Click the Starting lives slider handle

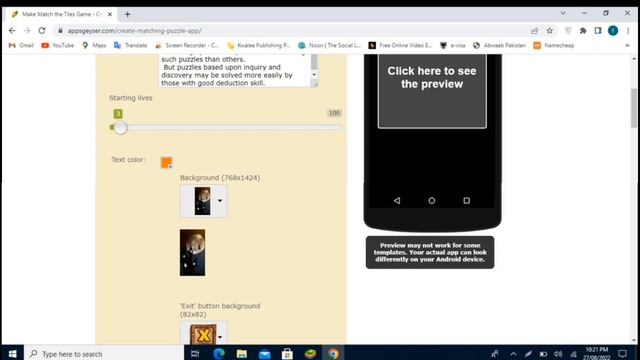click(120, 127)
